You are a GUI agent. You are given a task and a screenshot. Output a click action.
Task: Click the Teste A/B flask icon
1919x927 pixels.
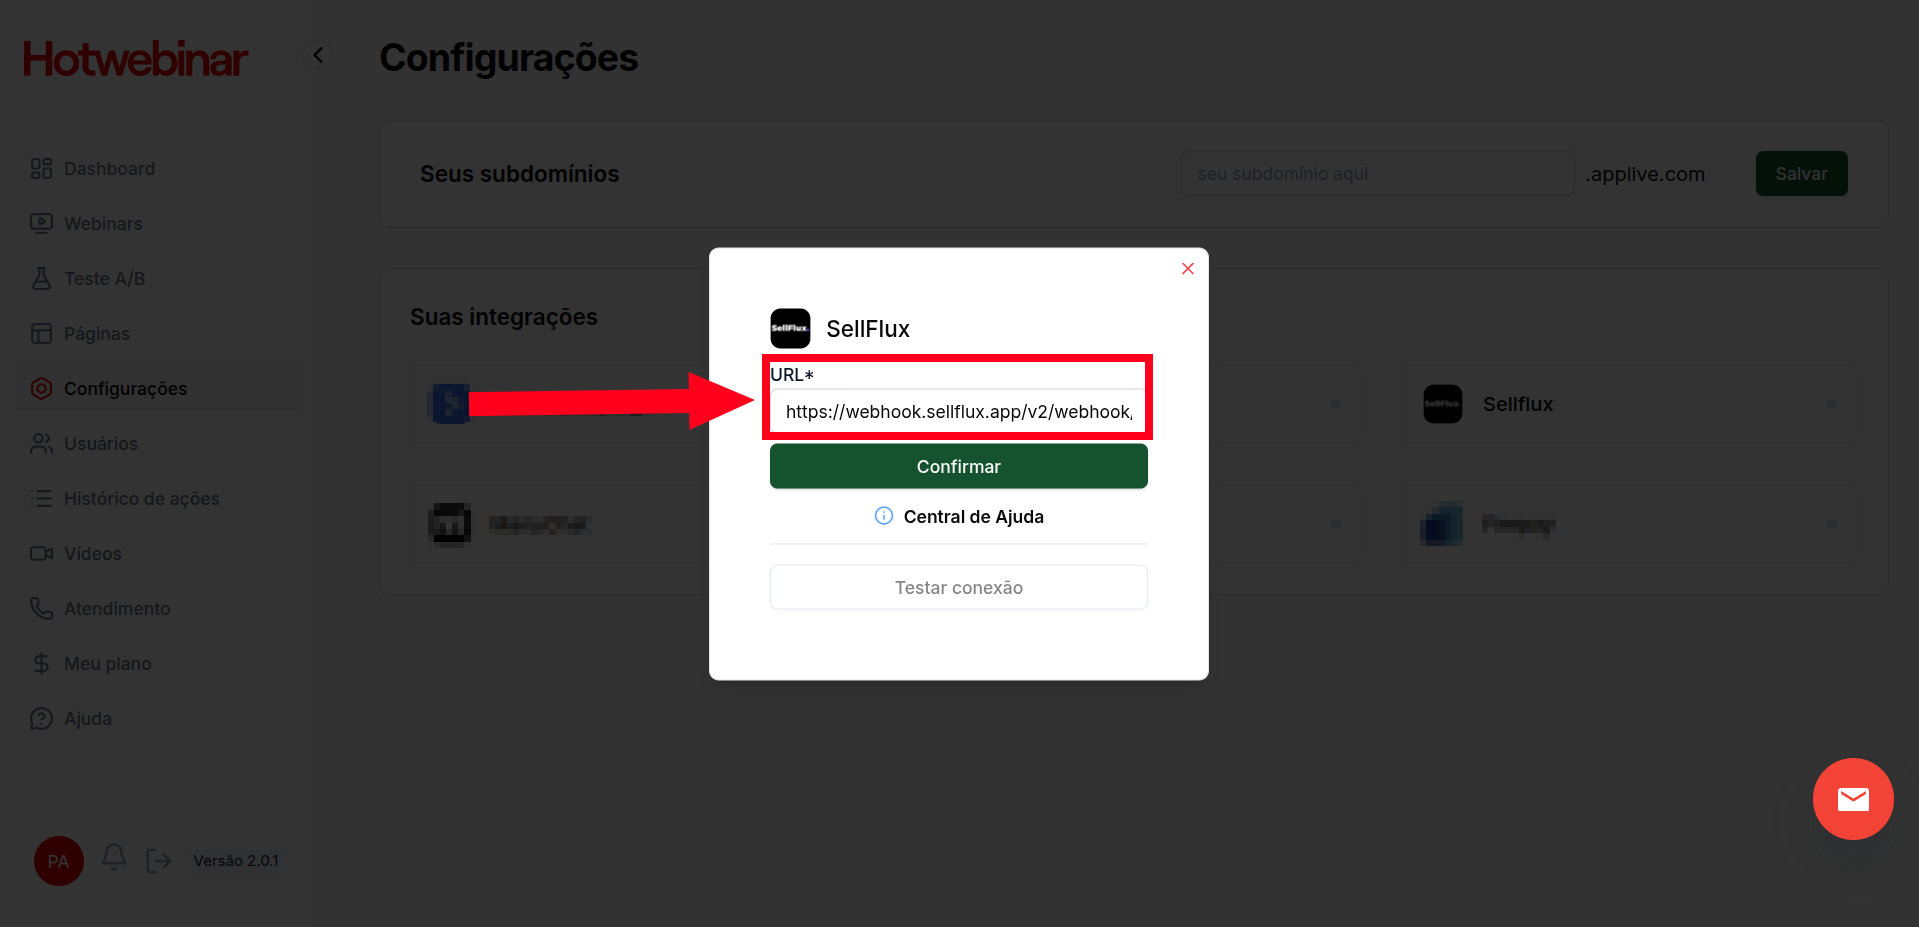click(x=41, y=279)
